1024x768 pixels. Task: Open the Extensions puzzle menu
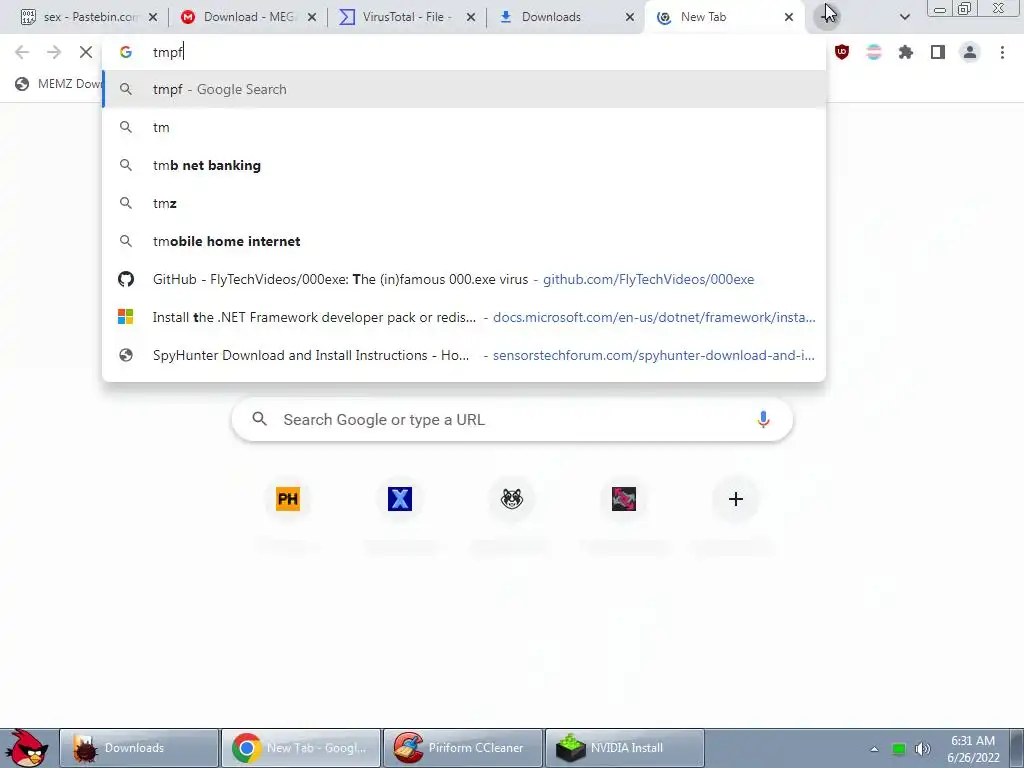906,52
